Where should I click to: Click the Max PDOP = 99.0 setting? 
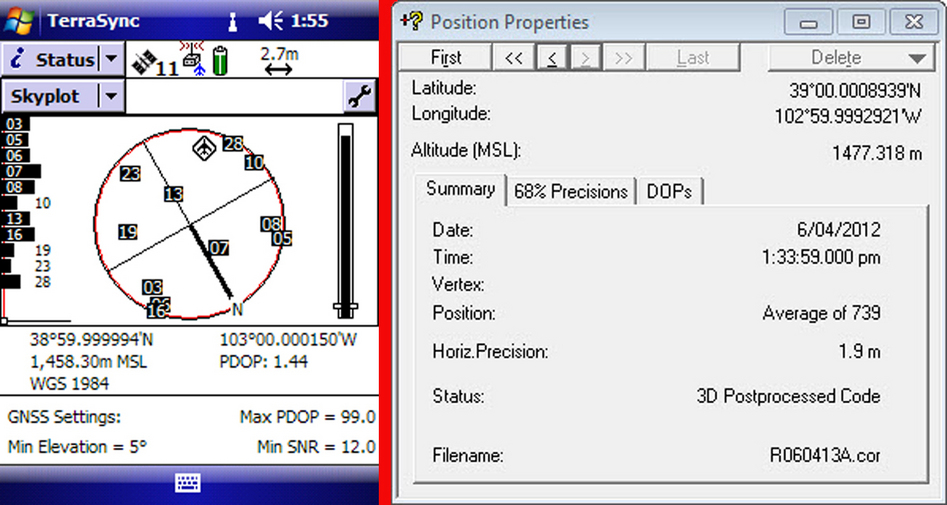tap(307, 417)
